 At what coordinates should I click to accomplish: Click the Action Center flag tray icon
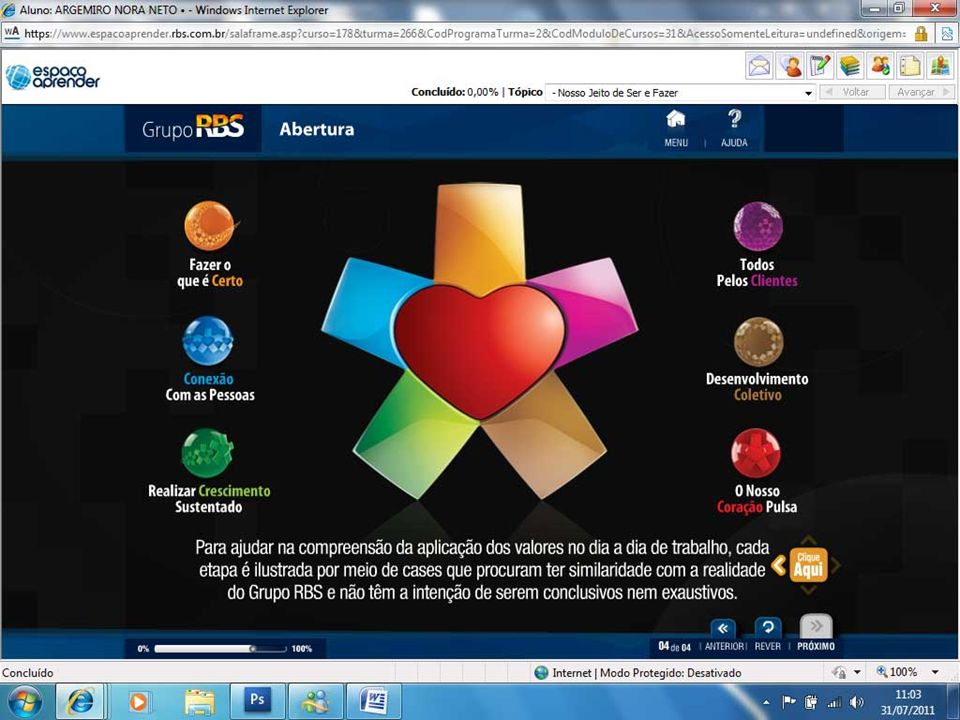coord(789,702)
